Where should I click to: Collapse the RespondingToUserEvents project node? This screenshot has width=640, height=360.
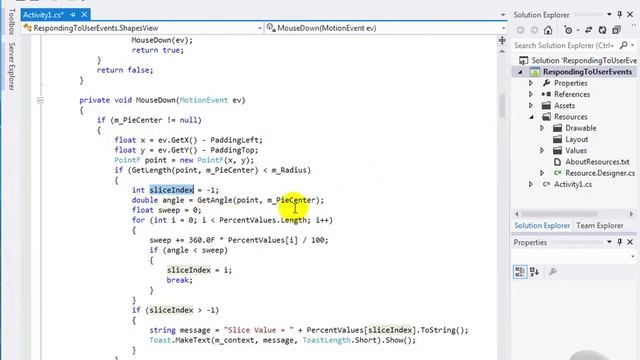click(520, 72)
